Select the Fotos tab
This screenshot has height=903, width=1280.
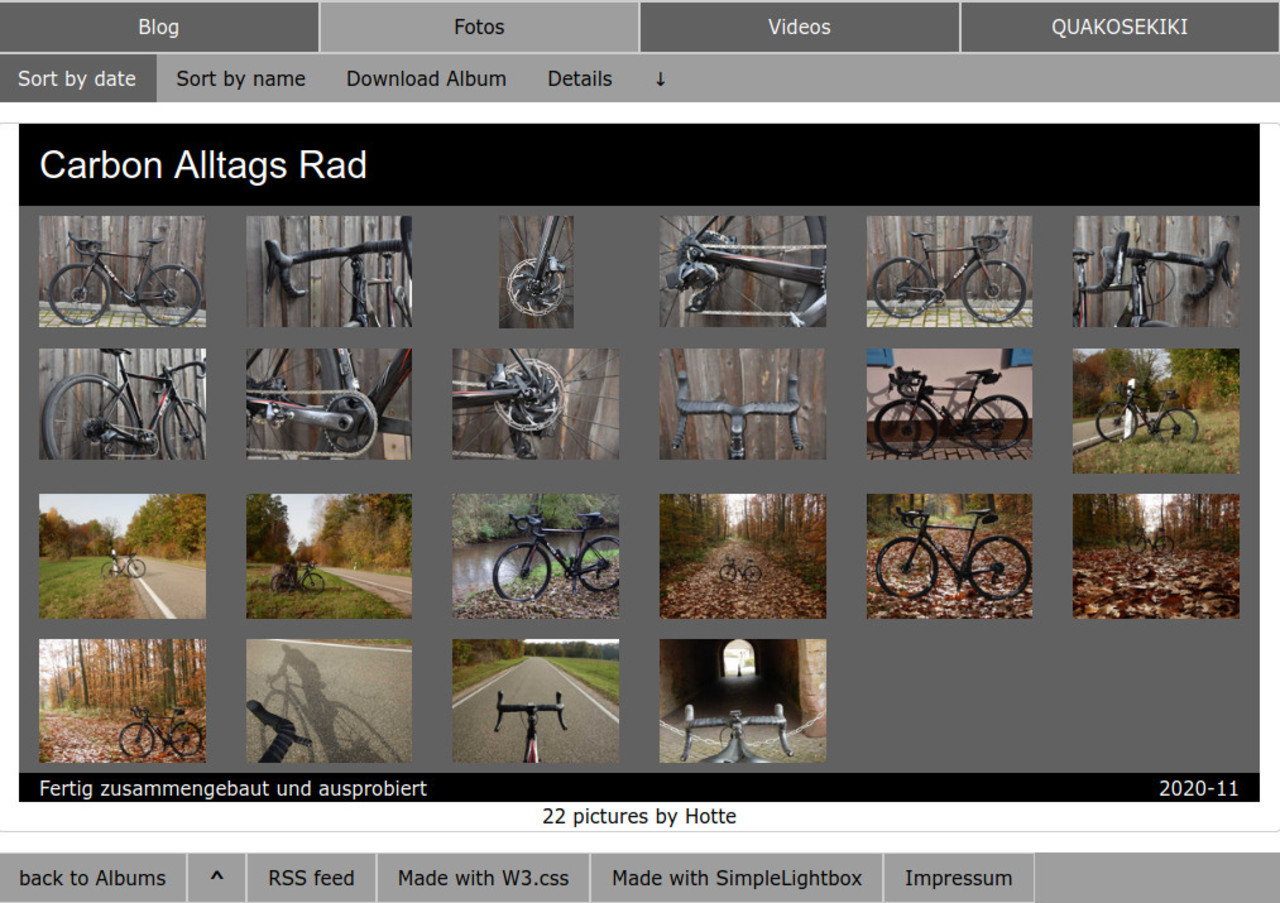[479, 27]
